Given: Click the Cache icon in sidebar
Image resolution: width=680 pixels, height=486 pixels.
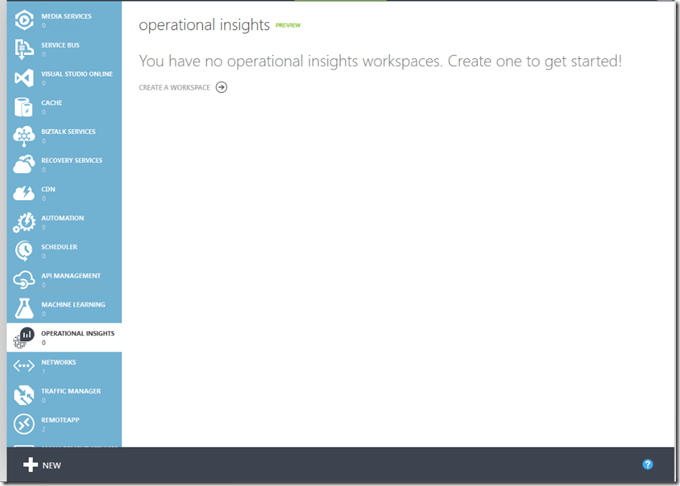Looking at the screenshot, I should [x=24, y=106].
